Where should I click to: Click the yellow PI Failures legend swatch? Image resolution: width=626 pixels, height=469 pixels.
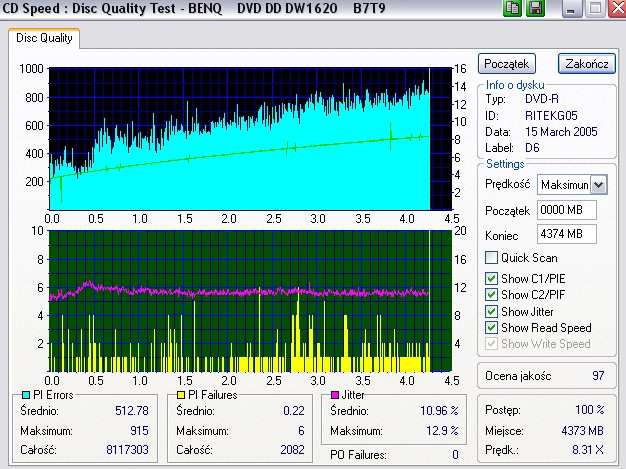181,395
